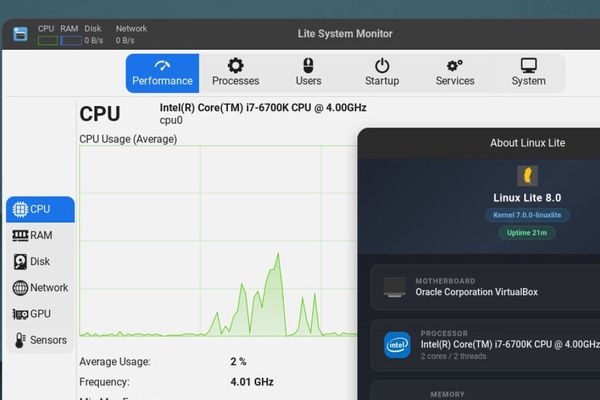
Task: Select GPU in the sidebar
Action: 41,314
